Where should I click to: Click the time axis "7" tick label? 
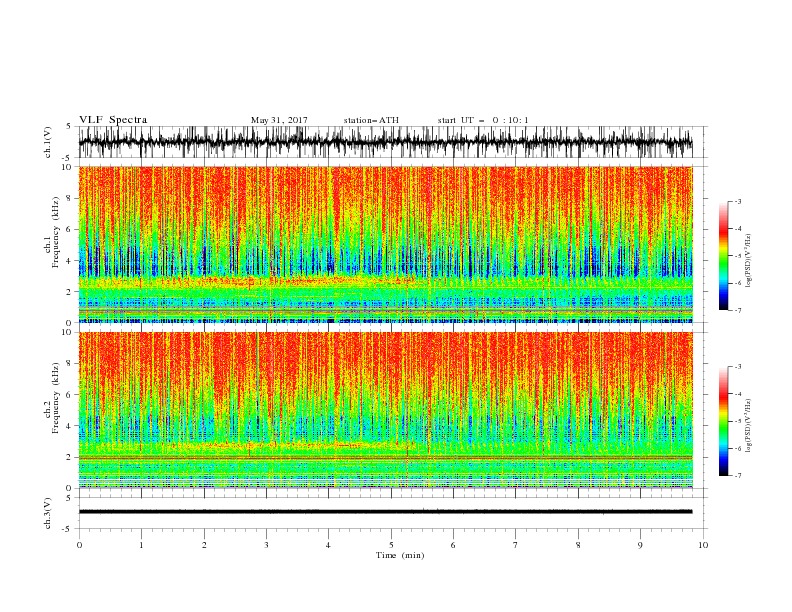pyautogui.click(x=516, y=545)
